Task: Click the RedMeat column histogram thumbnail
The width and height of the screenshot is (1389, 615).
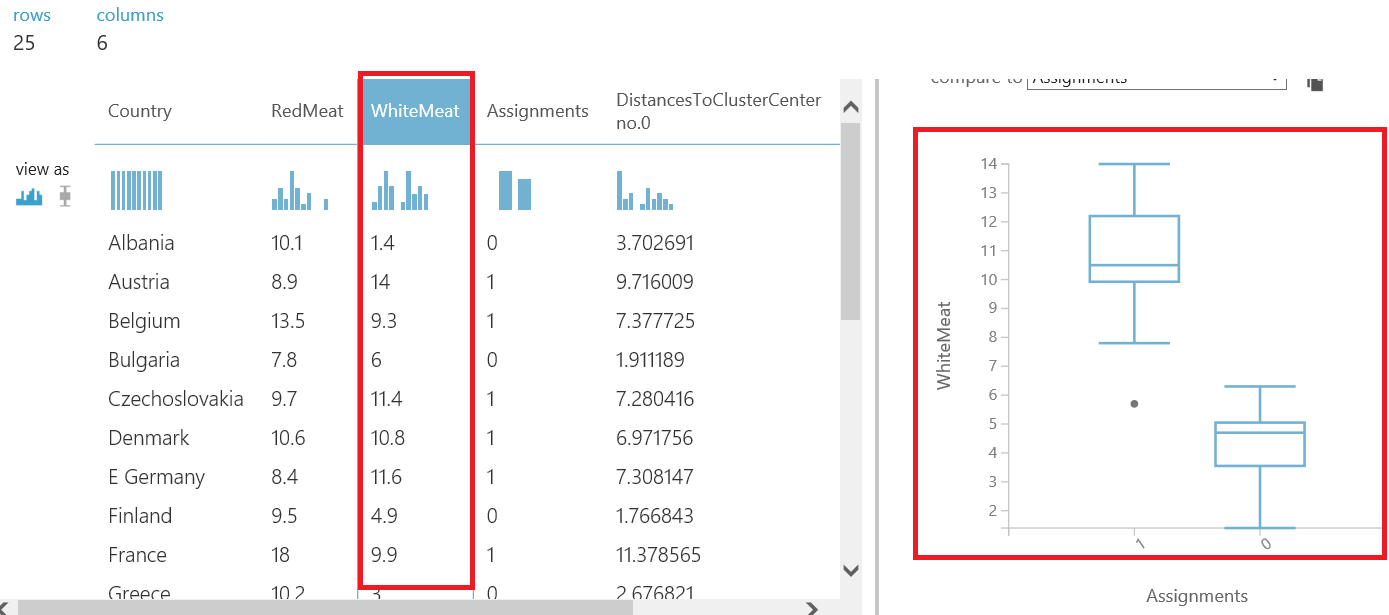Action: tap(299, 190)
